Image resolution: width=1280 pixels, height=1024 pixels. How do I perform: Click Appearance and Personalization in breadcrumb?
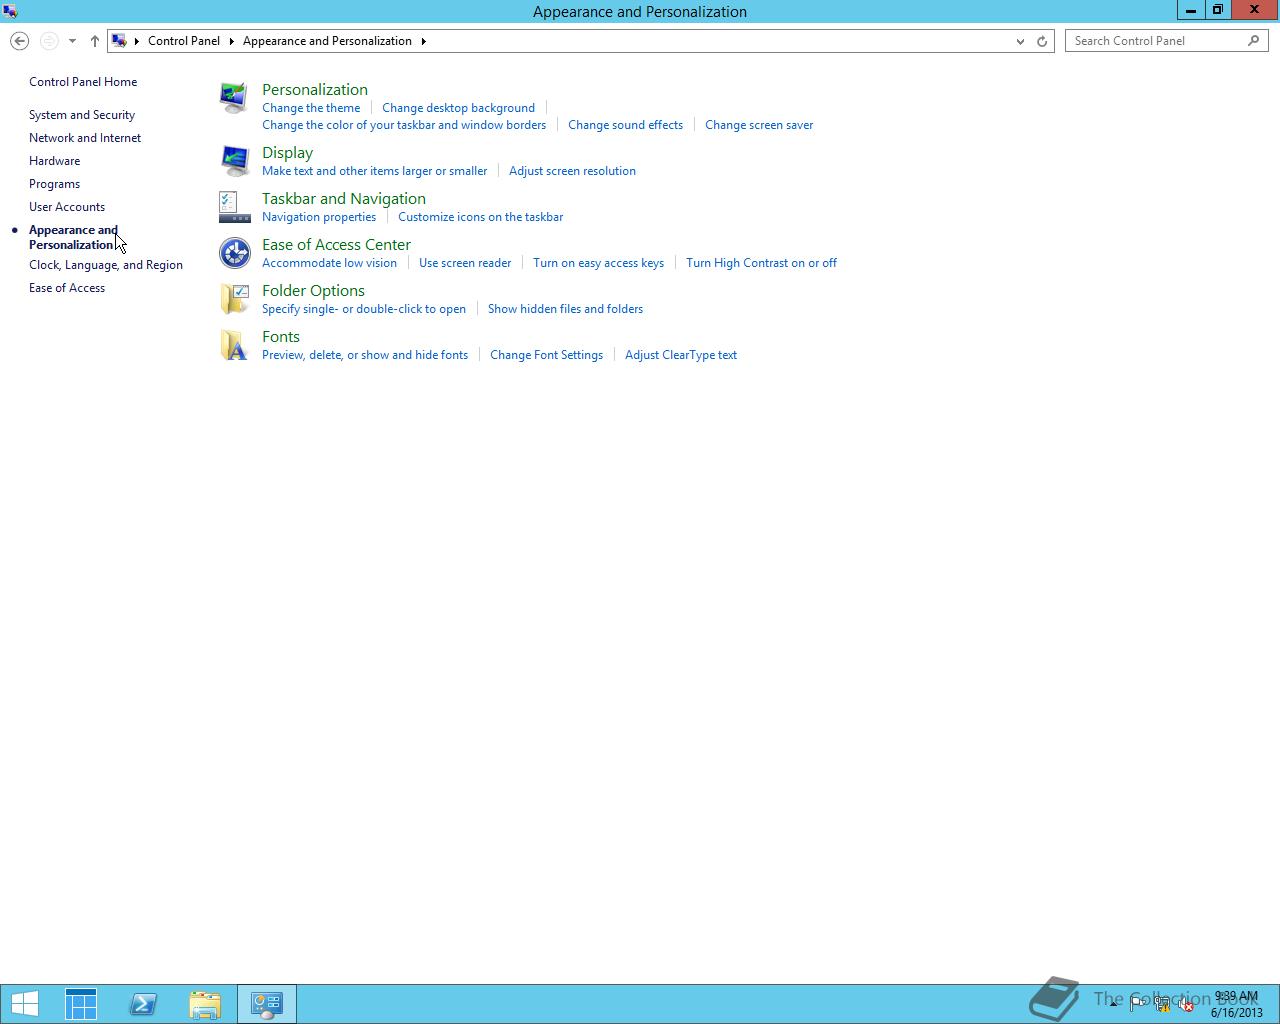[x=327, y=41]
